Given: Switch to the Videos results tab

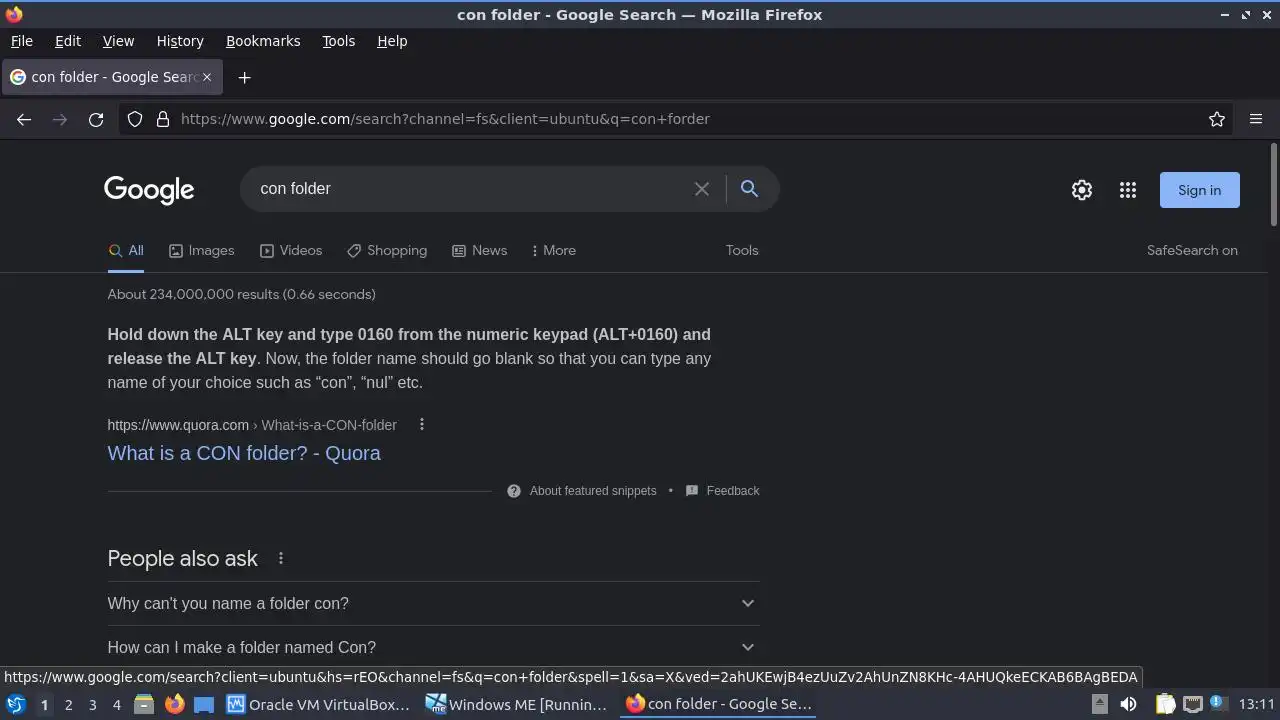Looking at the screenshot, I should tap(291, 250).
